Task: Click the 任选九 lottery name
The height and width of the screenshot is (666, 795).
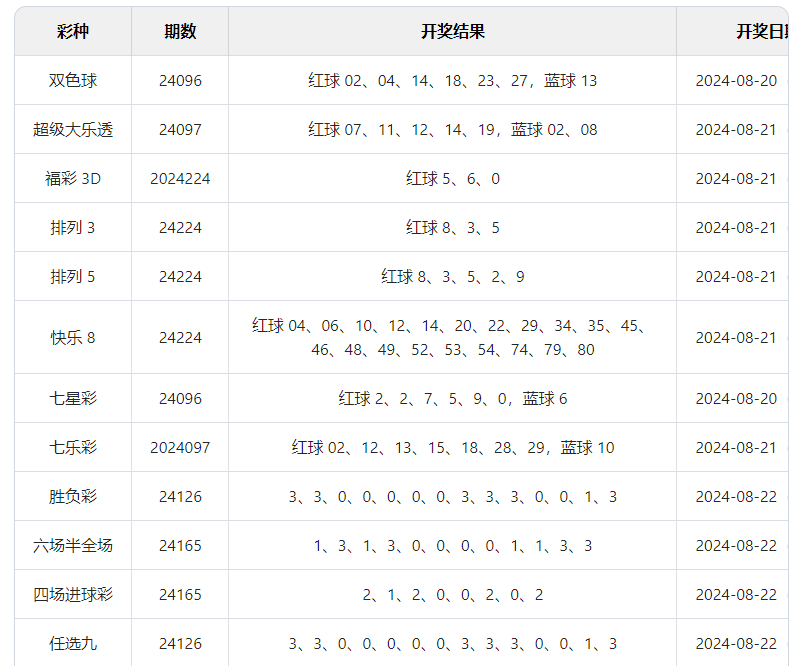Action: (x=73, y=644)
